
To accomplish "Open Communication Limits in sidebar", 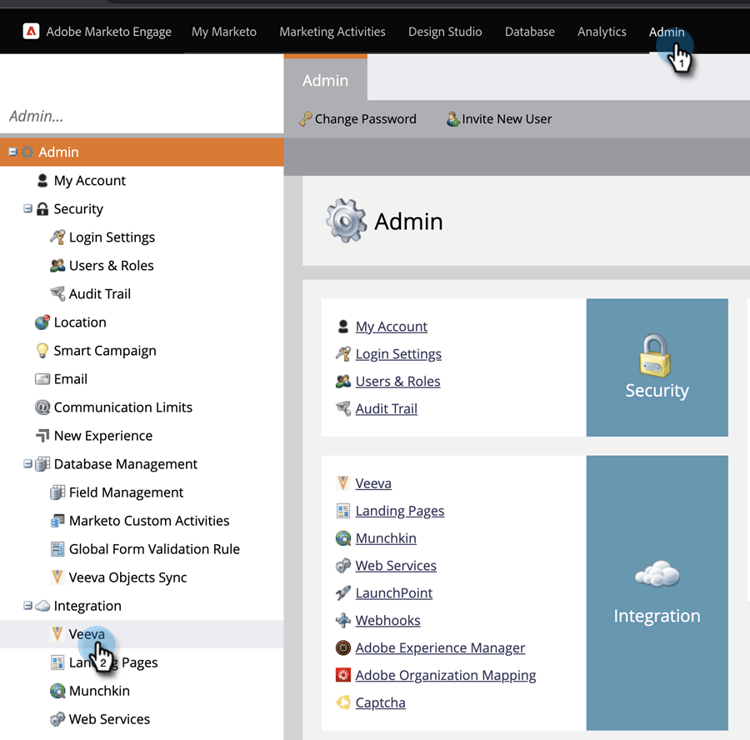I will click(x=123, y=407).
